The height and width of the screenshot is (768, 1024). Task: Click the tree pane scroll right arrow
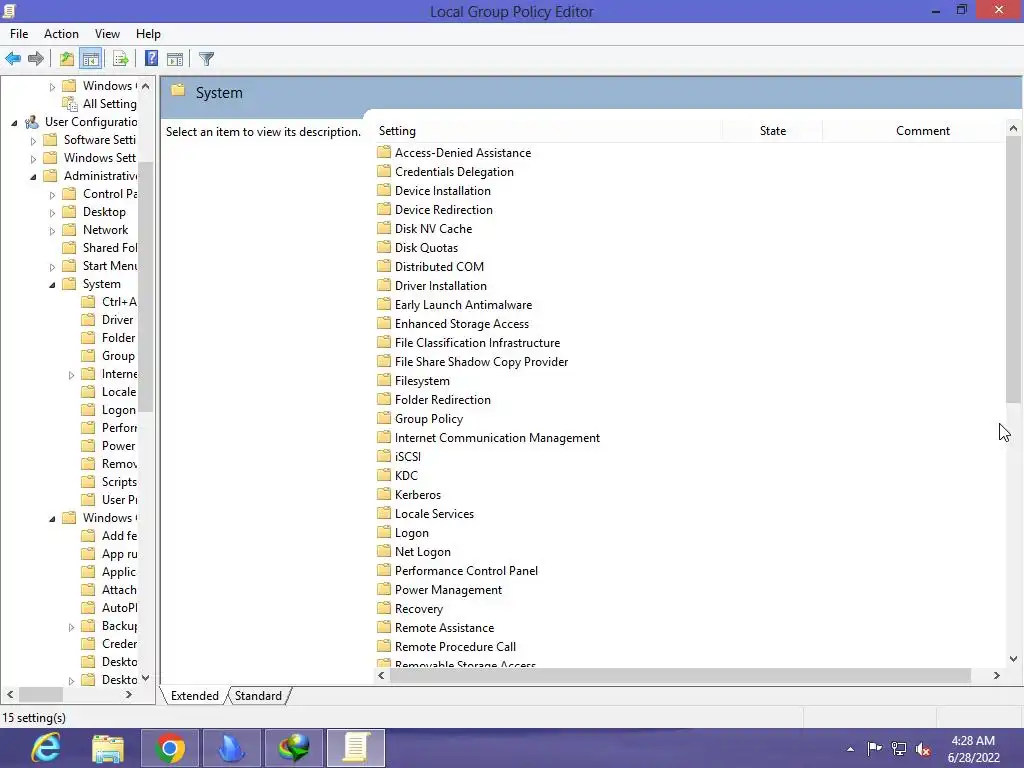(129, 695)
